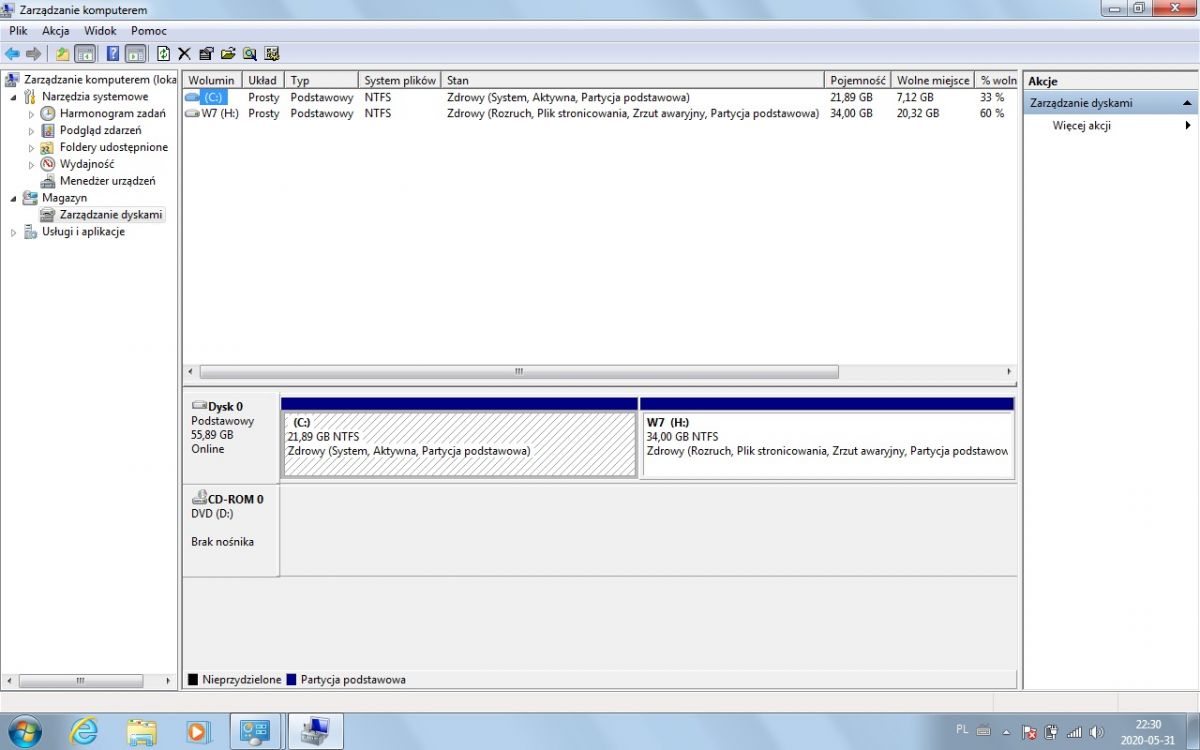
Task: Sort by the Układ column header
Action: 263,80
